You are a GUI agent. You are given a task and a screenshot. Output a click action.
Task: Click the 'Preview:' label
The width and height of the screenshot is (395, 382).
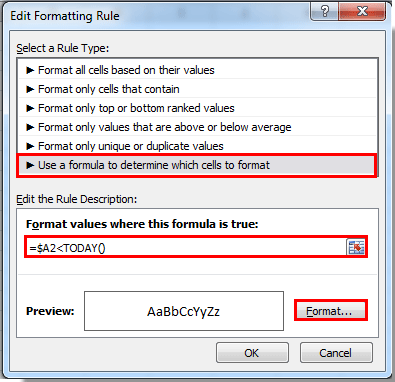point(50,311)
